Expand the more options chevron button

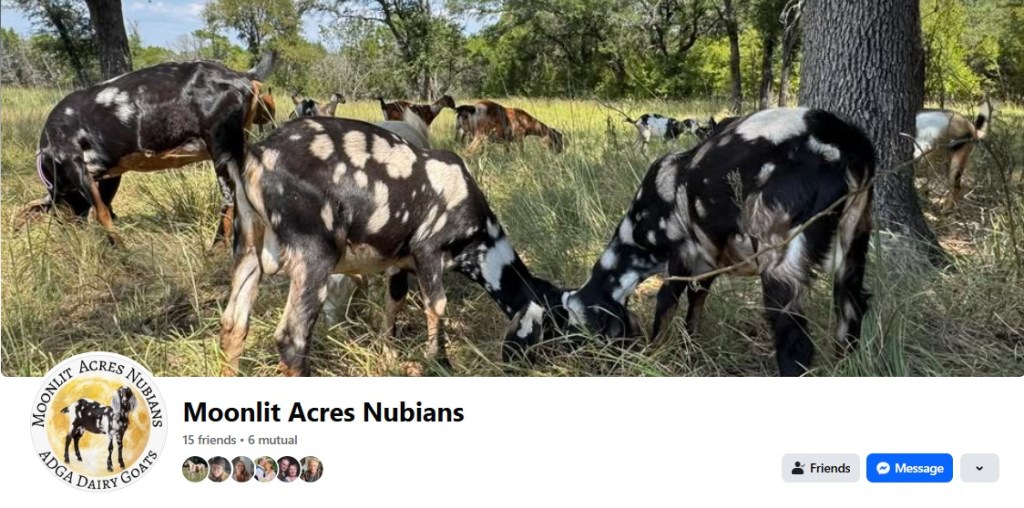tap(980, 468)
